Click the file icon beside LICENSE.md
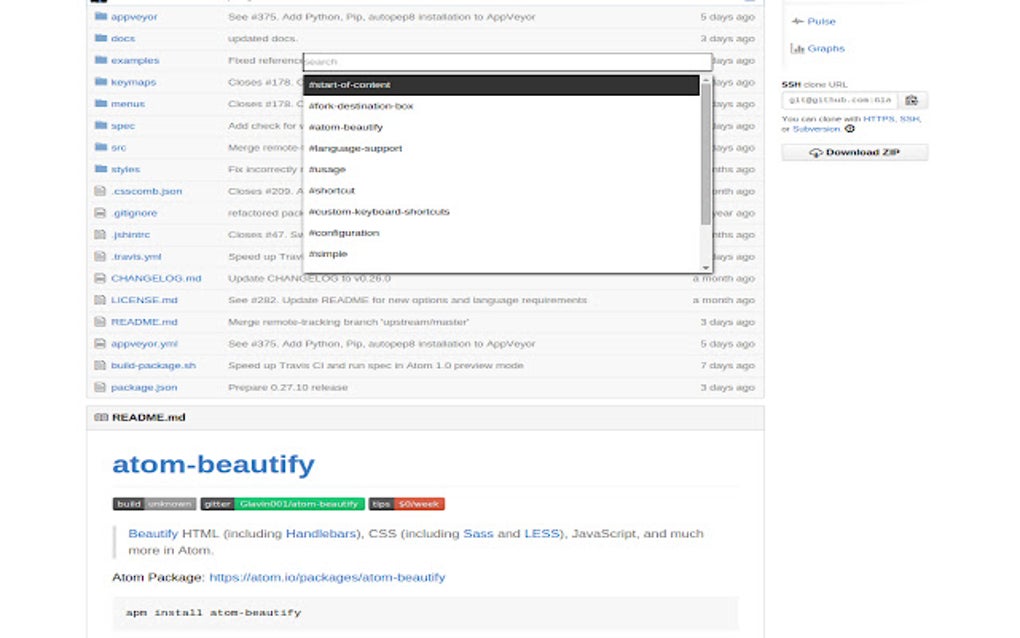Image resolution: width=1020 pixels, height=638 pixels. coord(100,300)
